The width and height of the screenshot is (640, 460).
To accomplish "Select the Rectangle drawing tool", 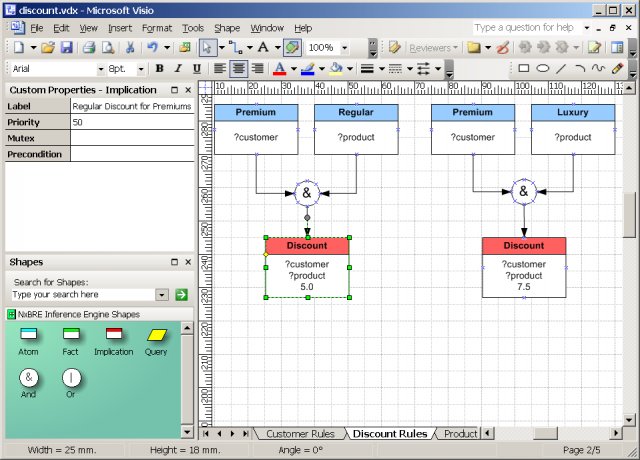I will click(x=523, y=69).
